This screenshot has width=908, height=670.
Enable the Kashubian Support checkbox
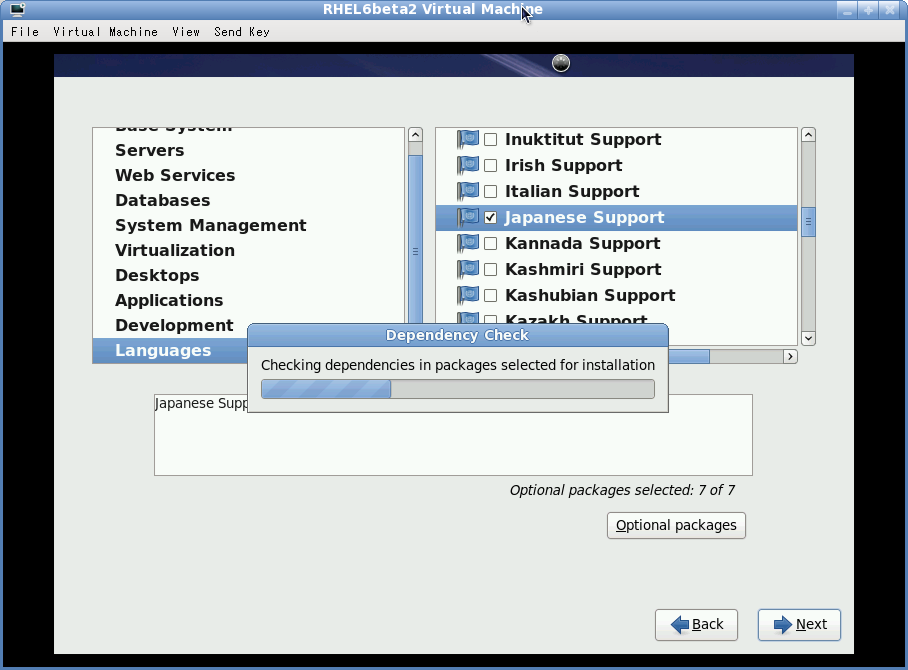coord(490,296)
